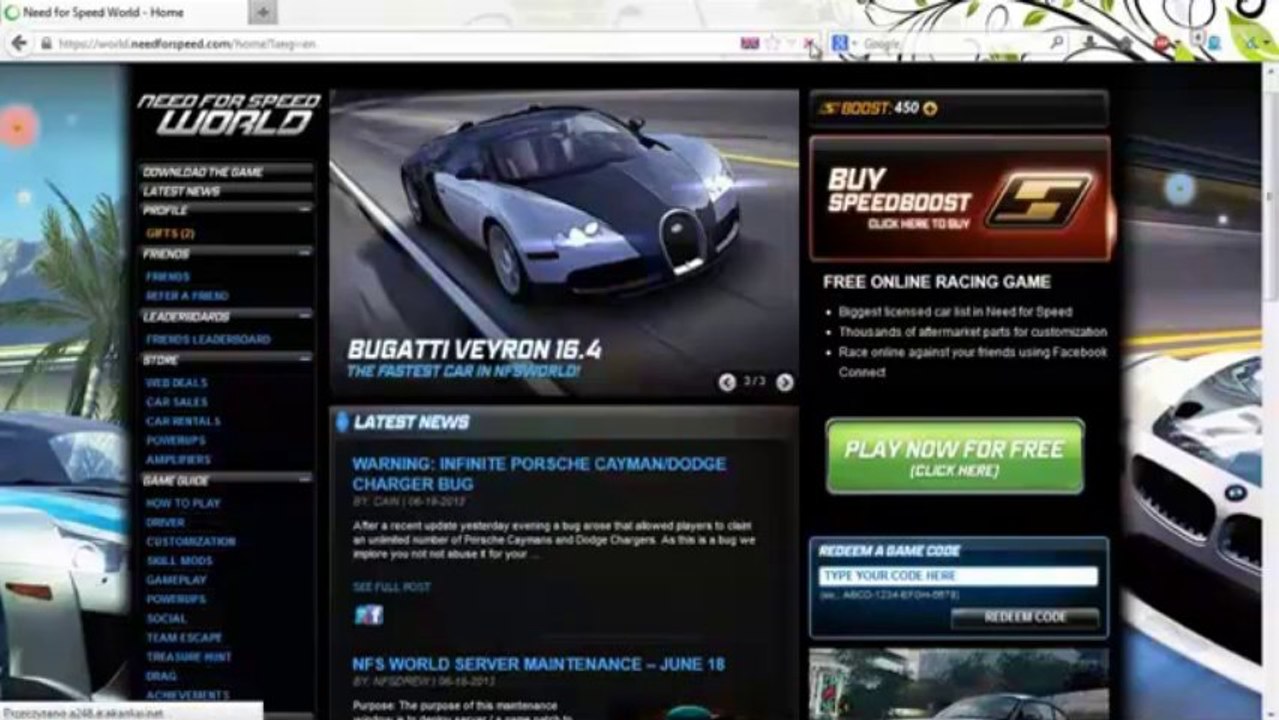
Task: Click the Bugatti Veyron 16.4 banner
Action: click(x=564, y=244)
